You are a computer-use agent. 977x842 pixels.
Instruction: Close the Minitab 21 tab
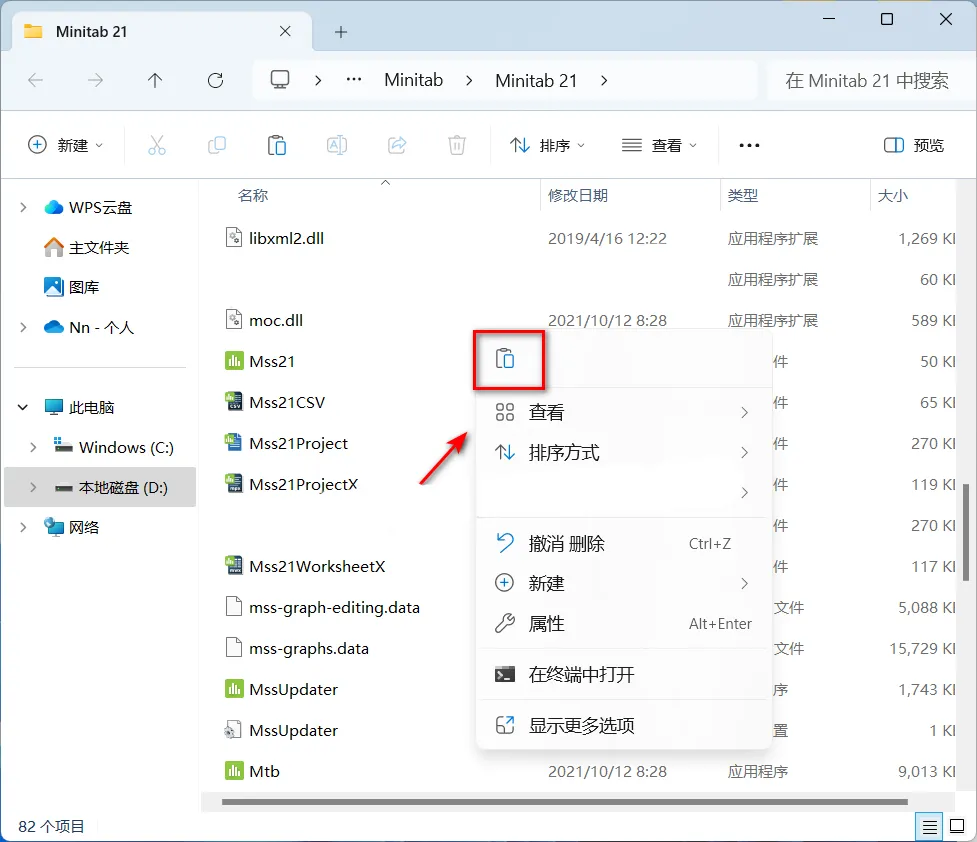click(285, 31)
